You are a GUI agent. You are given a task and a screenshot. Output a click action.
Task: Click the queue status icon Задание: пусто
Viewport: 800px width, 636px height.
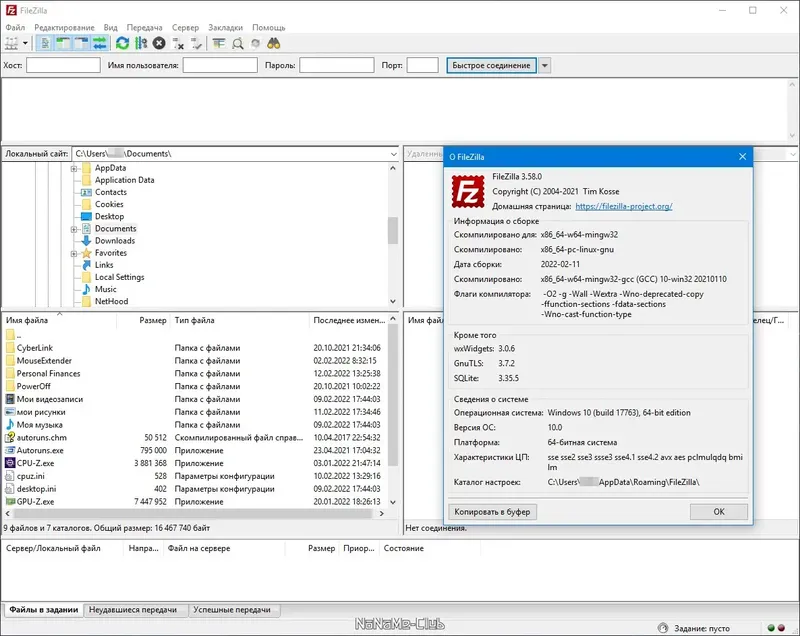coord(663,628)
